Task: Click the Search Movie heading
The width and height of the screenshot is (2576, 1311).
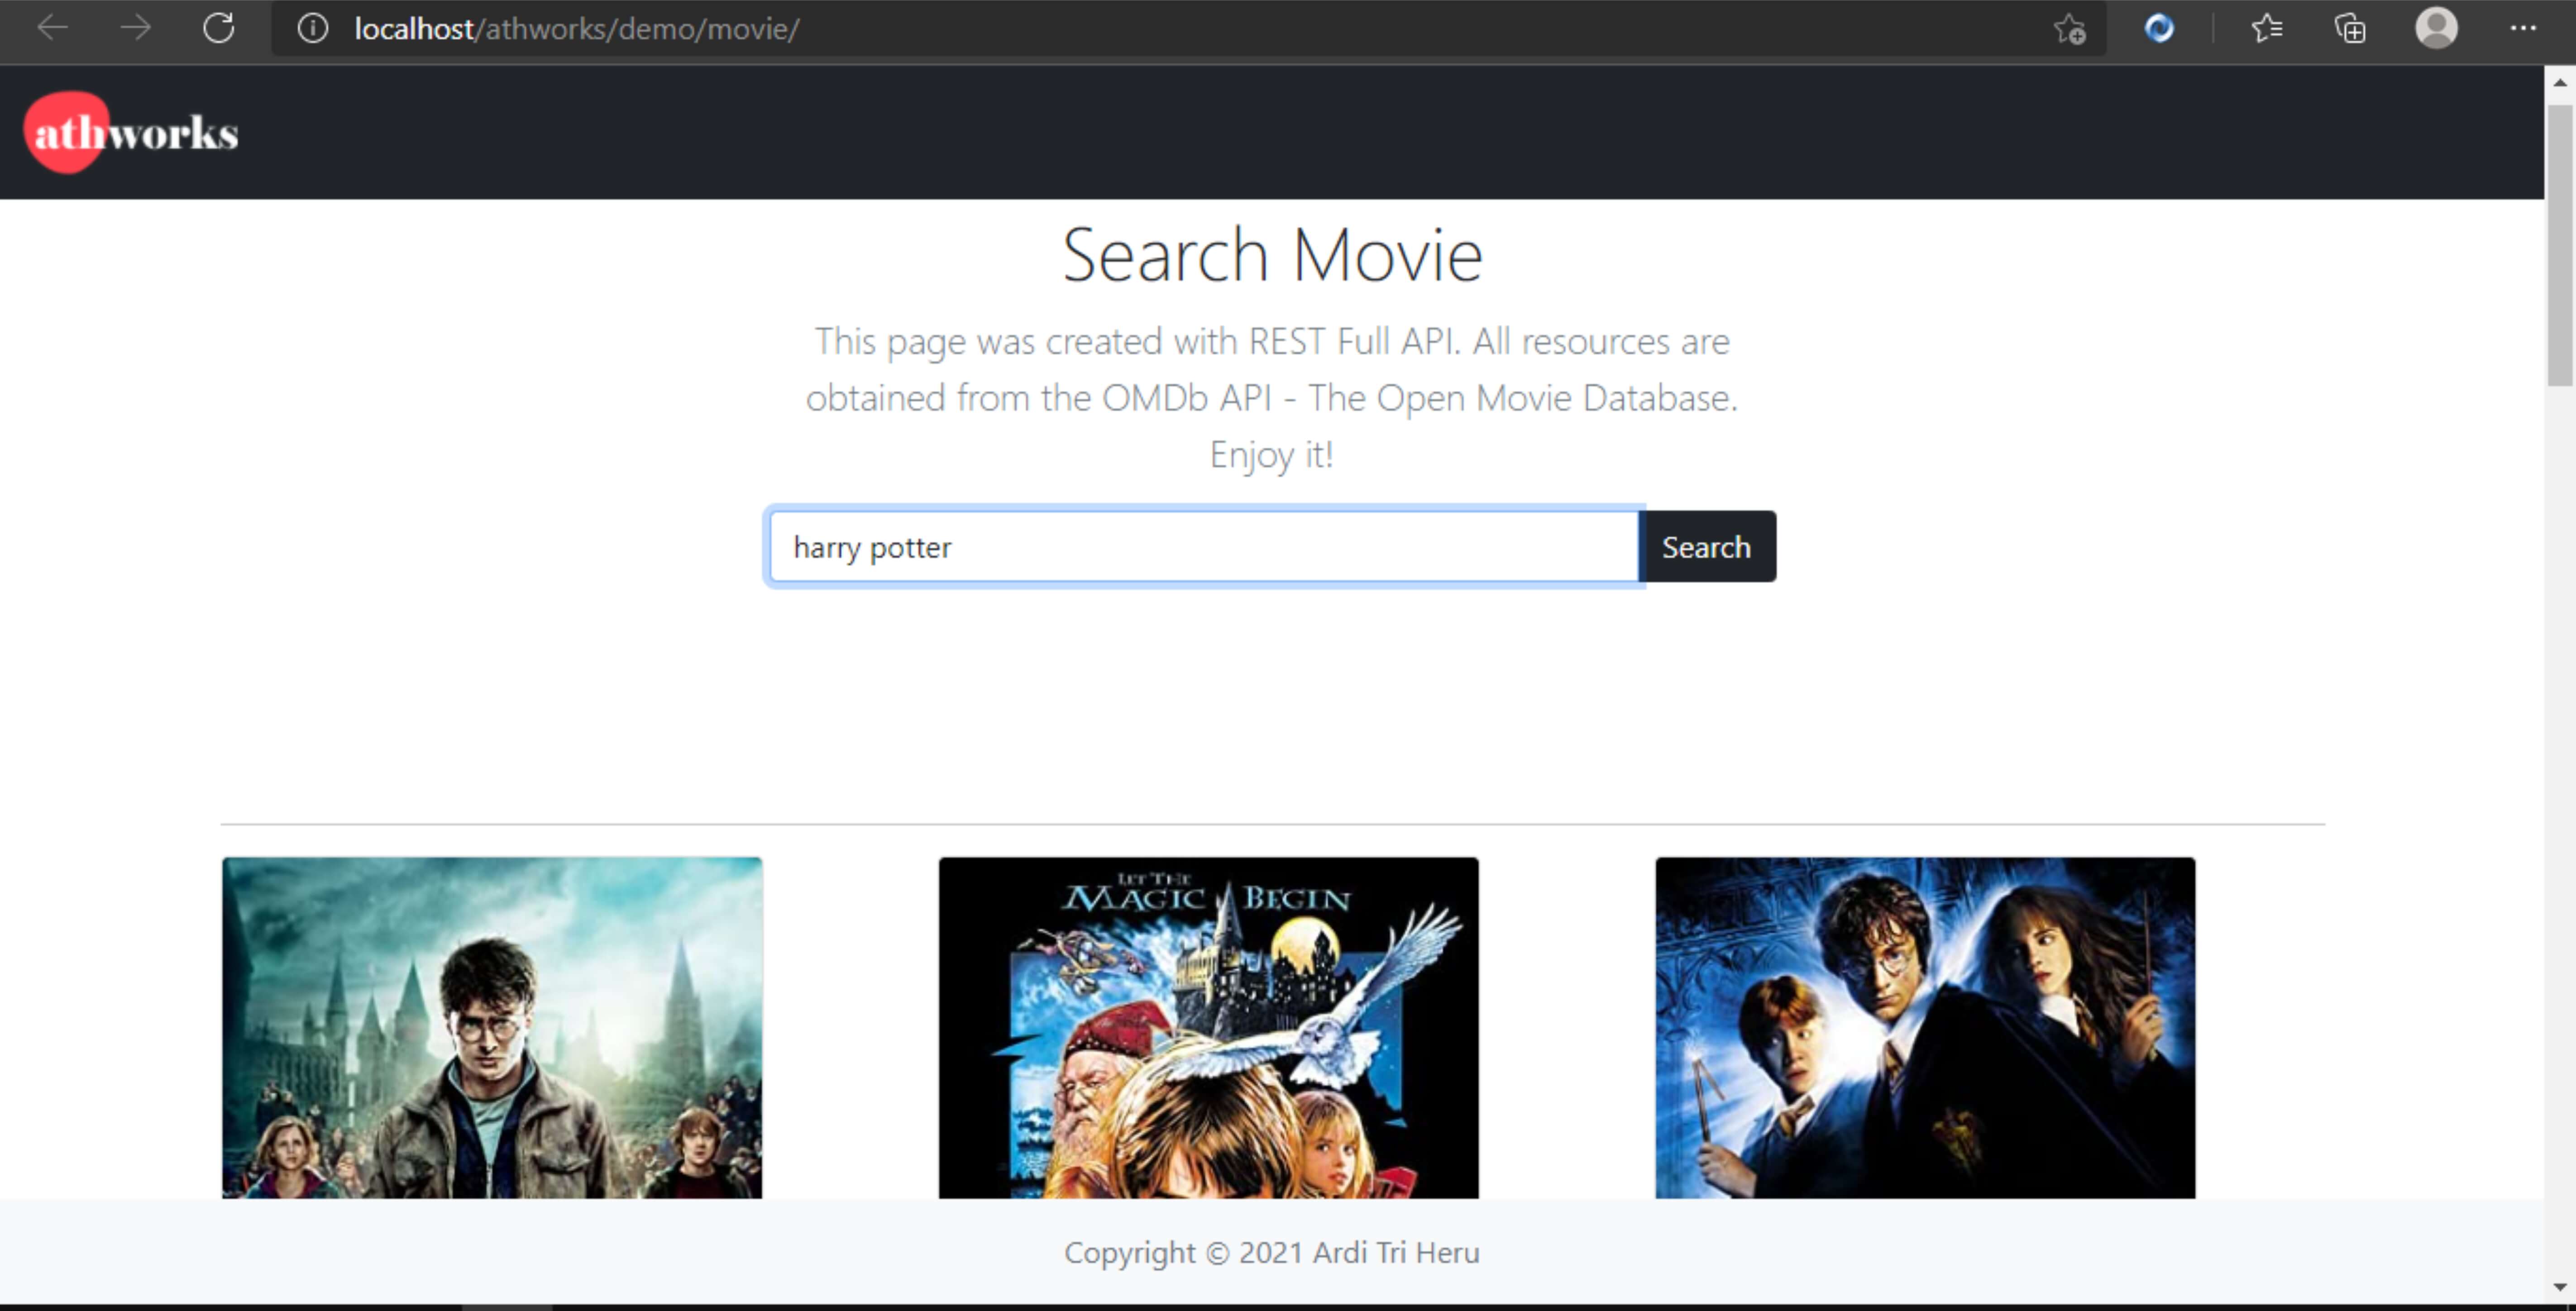Action: (1272, 255)
